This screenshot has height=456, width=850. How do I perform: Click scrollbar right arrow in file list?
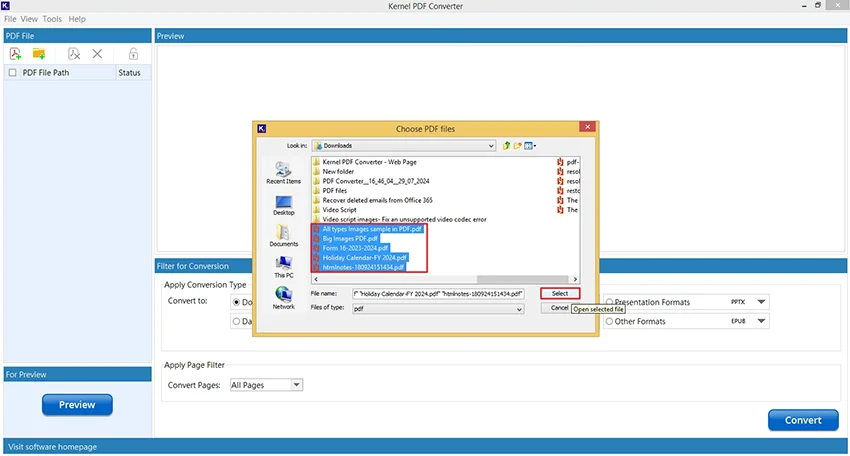pos(575,279)
